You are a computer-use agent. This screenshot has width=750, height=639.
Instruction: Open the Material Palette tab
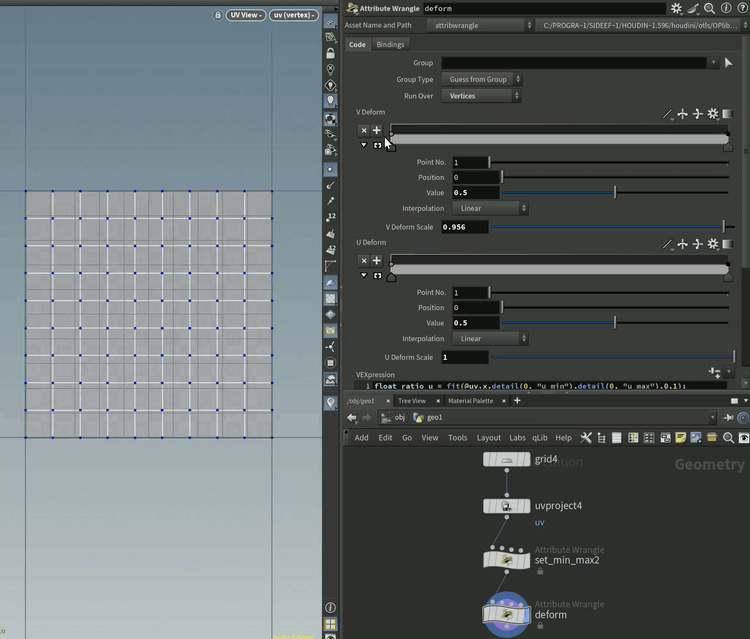point(470,401)
